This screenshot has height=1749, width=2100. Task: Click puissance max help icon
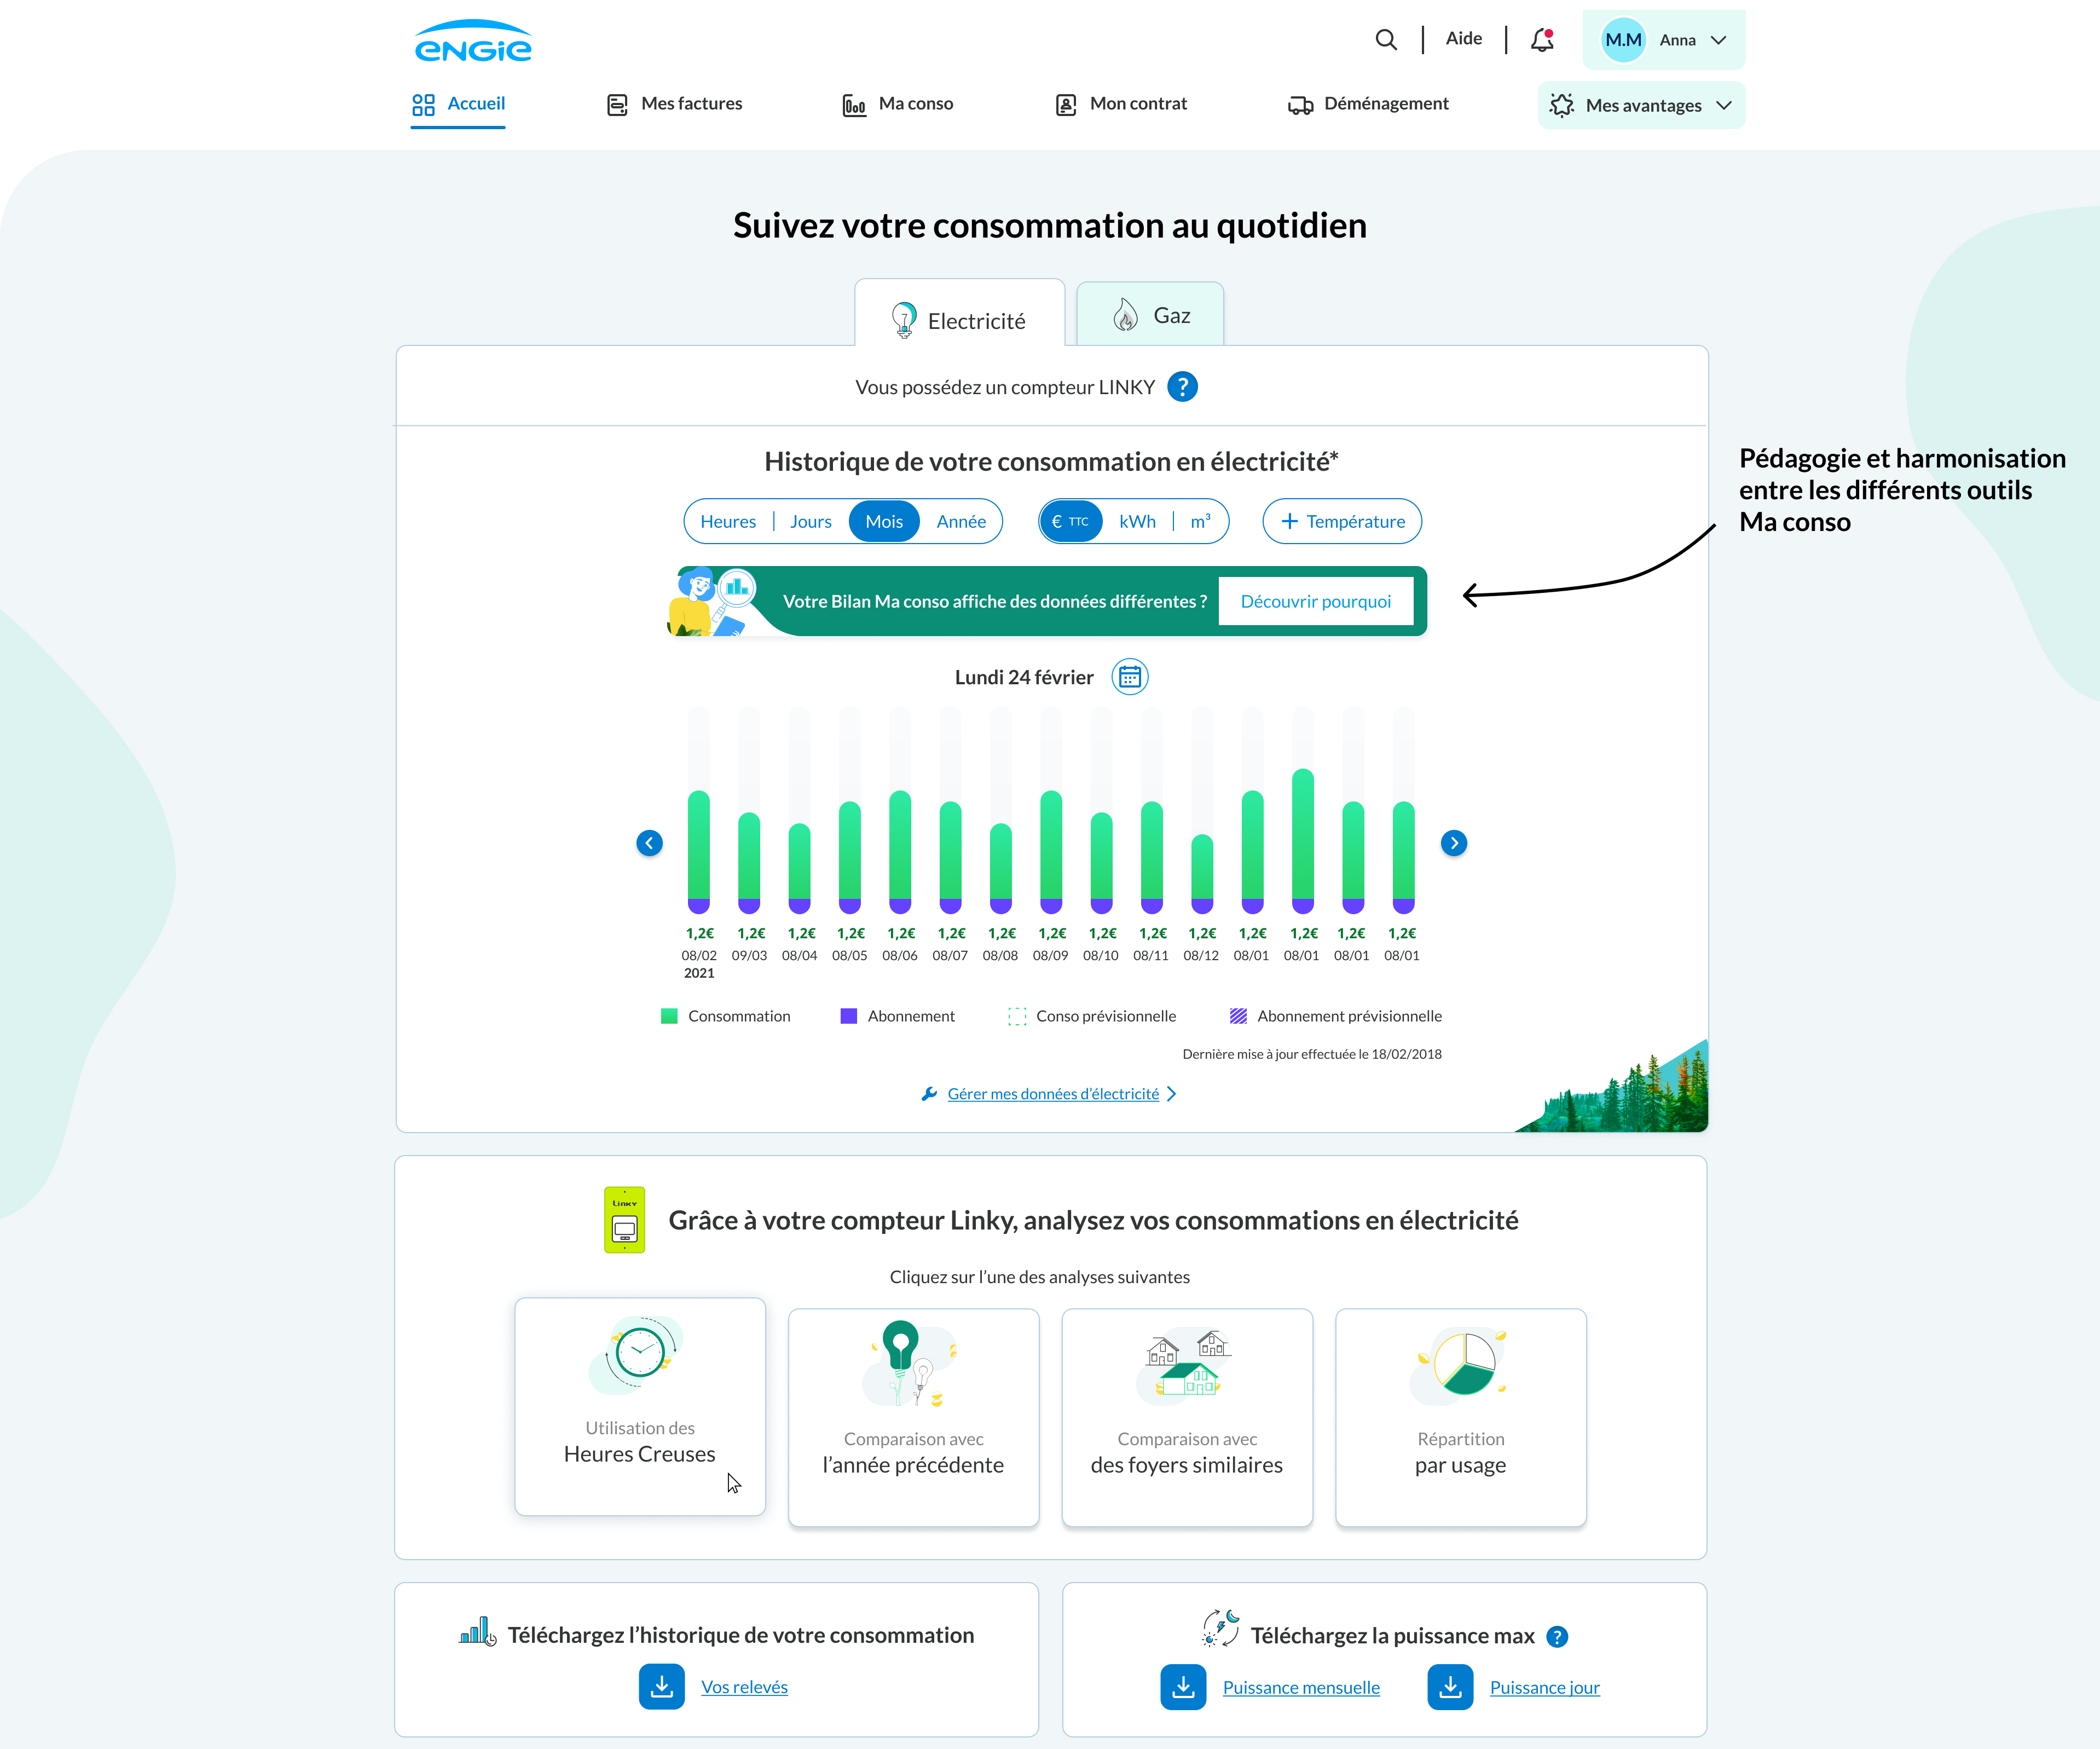coord(1557,1636)
